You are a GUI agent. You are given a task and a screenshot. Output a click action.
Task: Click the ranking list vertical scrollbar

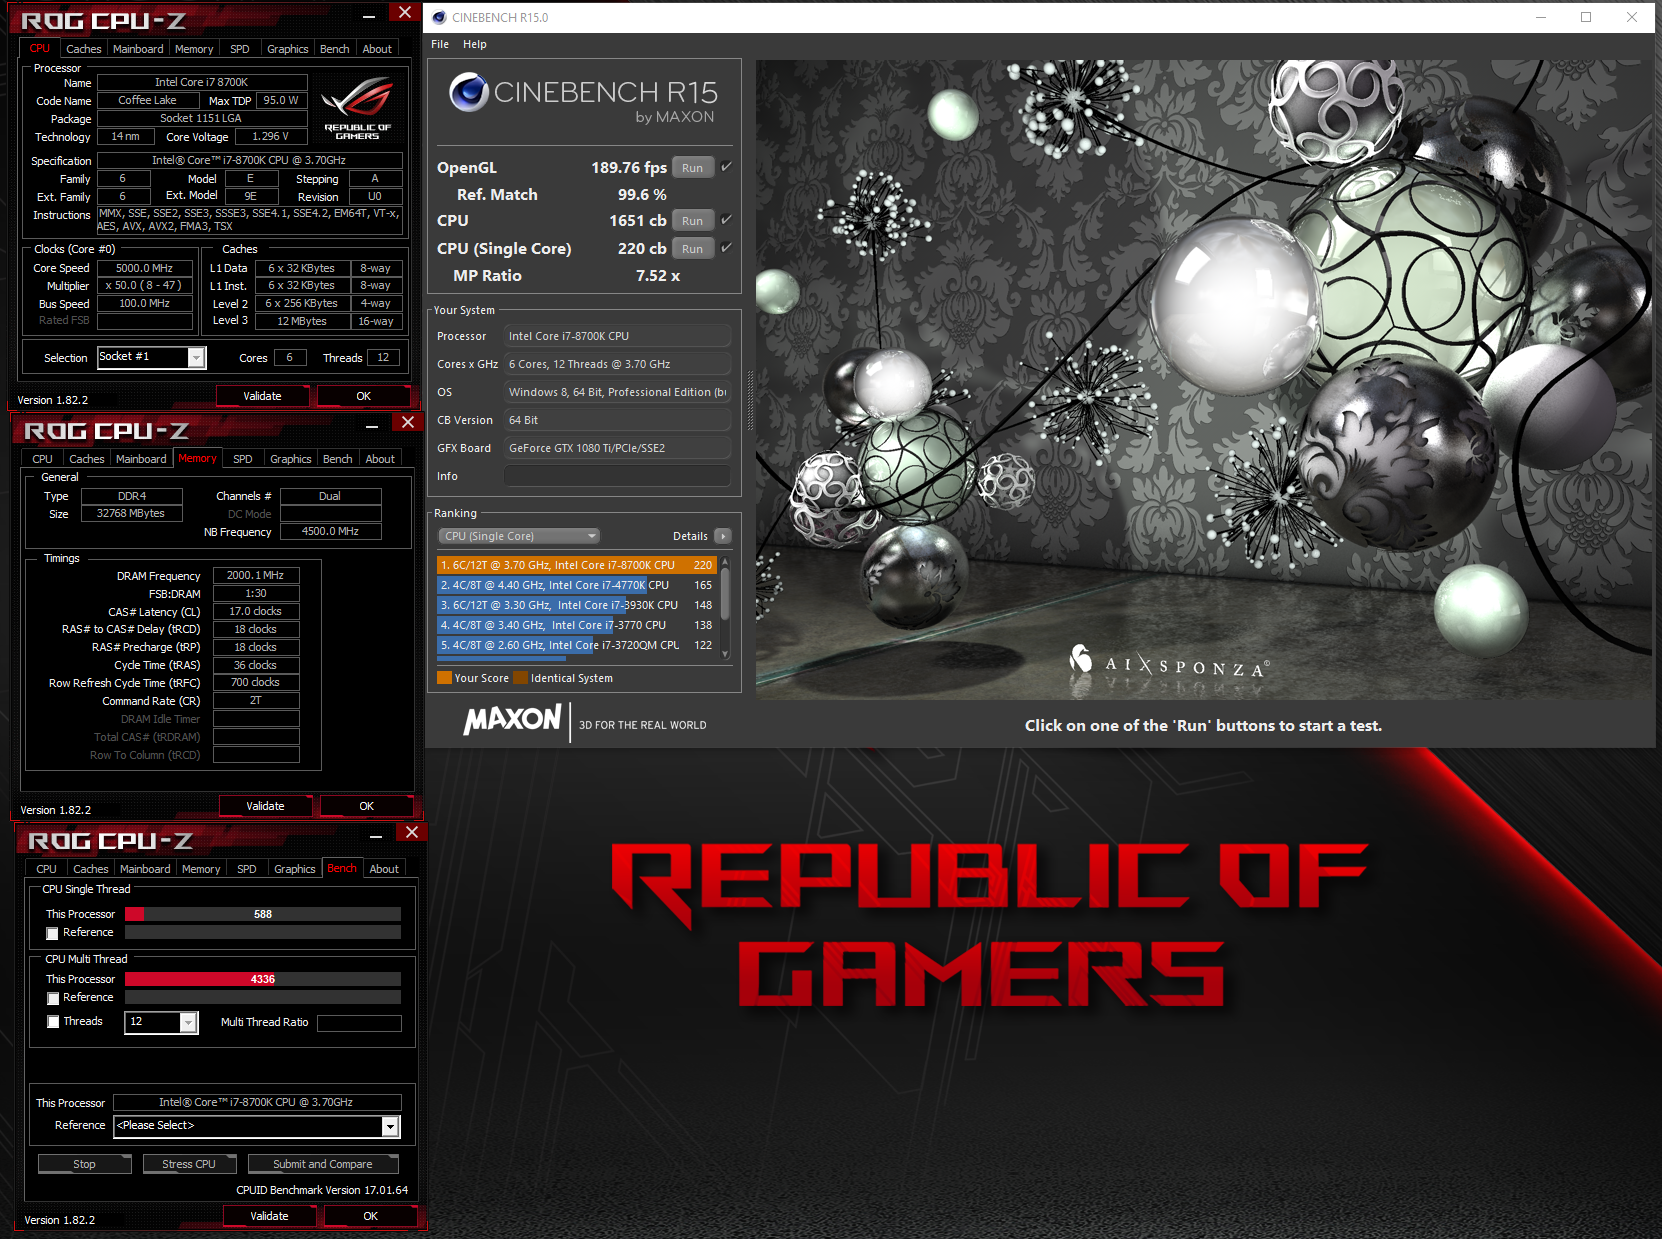pos(726,608)
